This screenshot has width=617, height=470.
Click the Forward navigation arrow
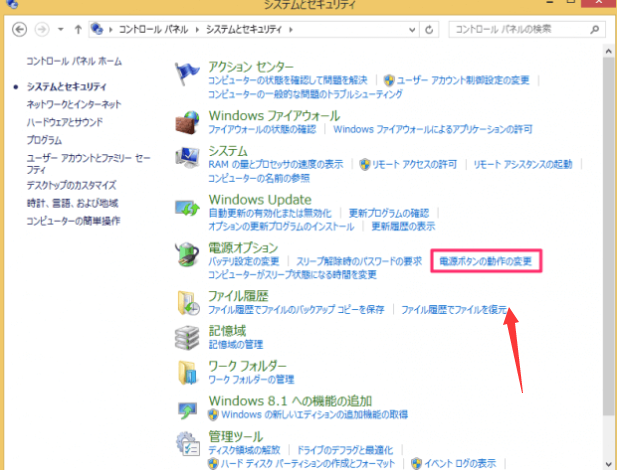42,30
